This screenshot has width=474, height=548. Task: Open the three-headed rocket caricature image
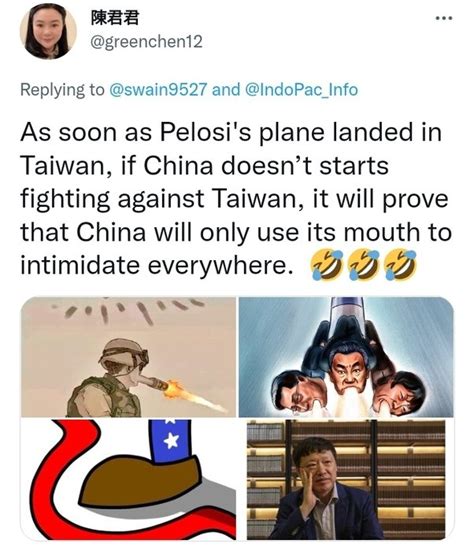point(346,357)
